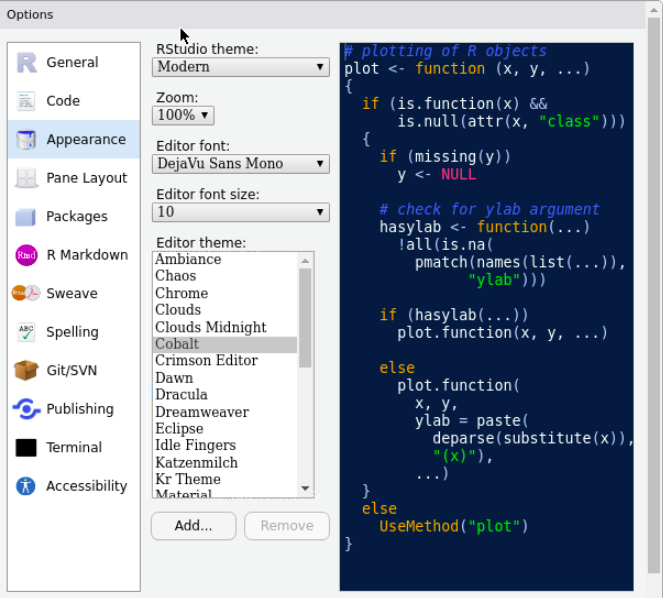Expand the Zoom percentage dropdown
Image resolution: width=663 pixels, height=598 pixels.
(183, 115)
